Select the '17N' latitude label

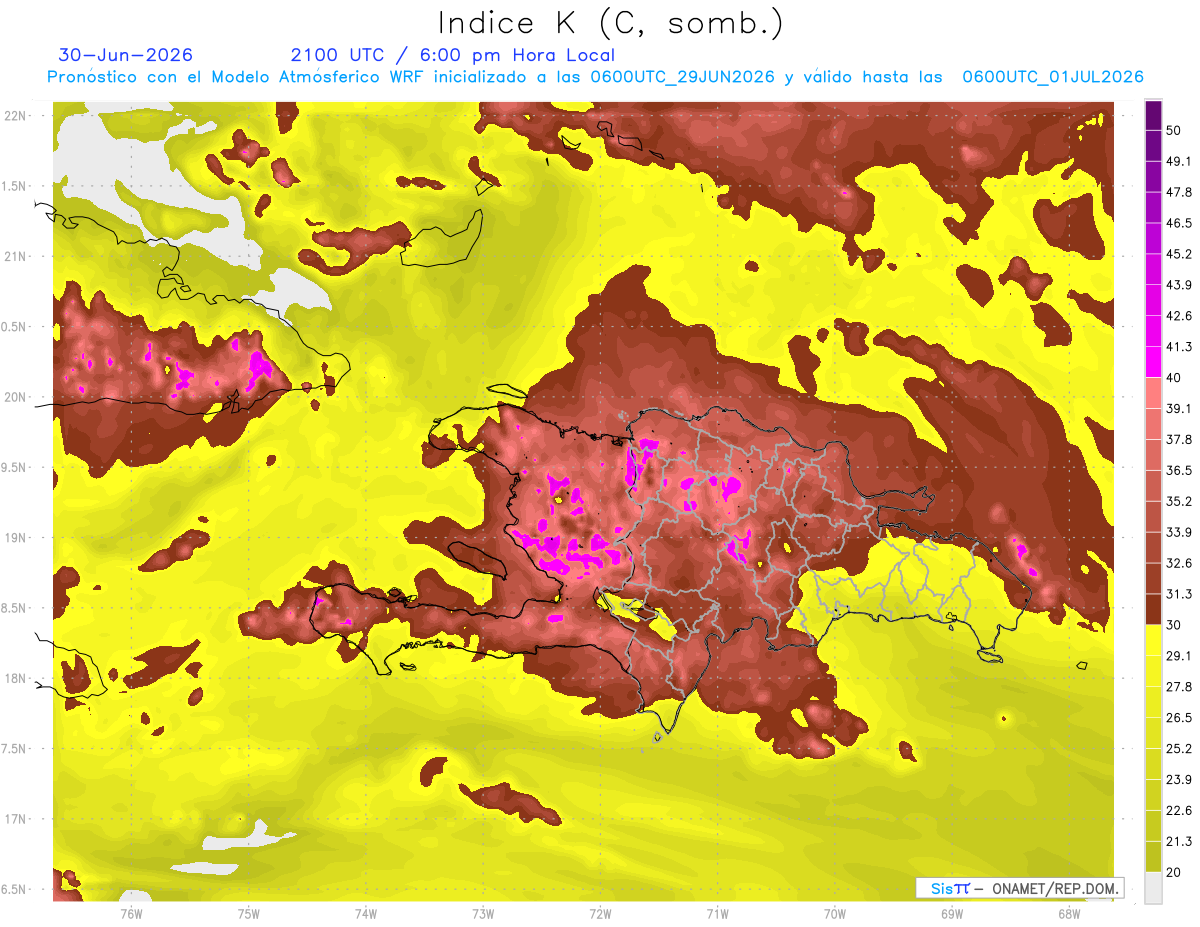14,819
